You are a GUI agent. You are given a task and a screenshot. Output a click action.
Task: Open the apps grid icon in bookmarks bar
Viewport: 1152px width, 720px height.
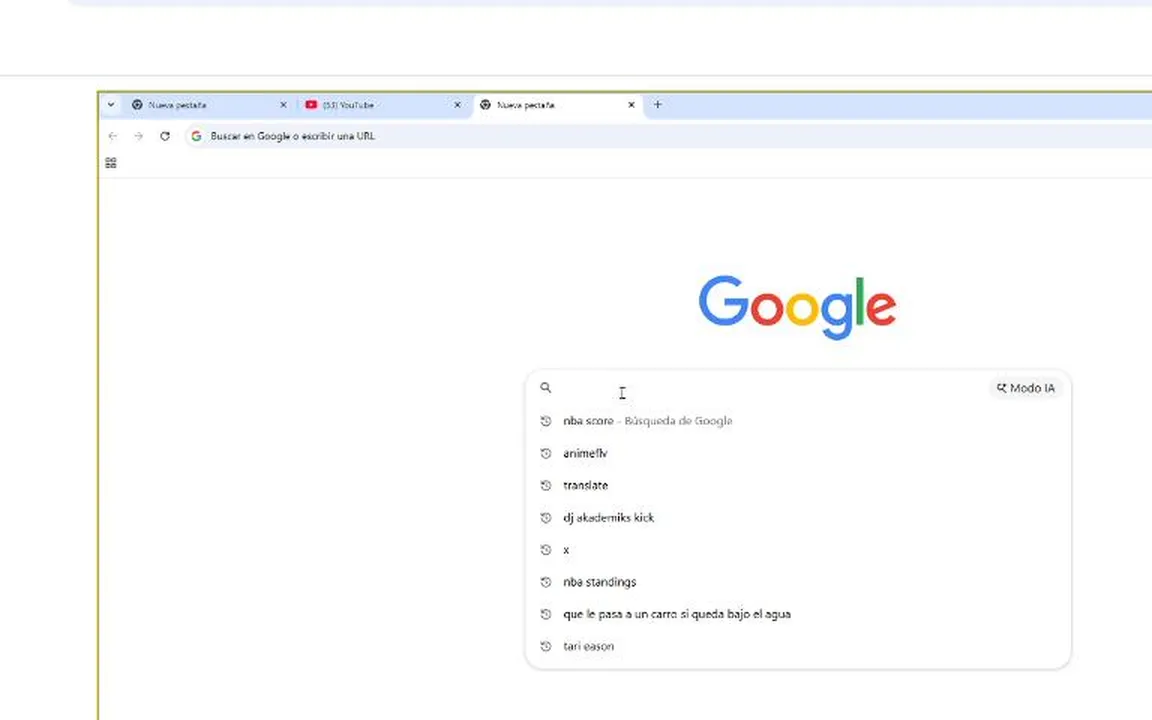coord(111,163)
